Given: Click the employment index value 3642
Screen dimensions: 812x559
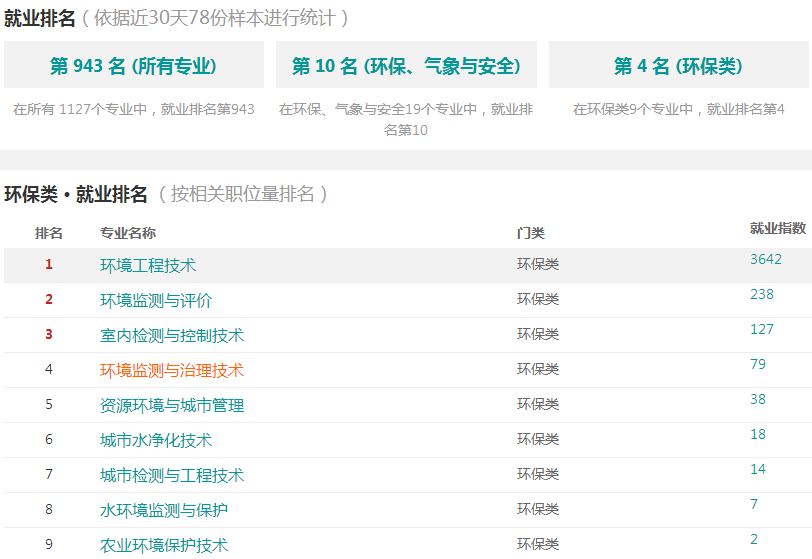Looking at the screenshot, I should coord(766,259).
